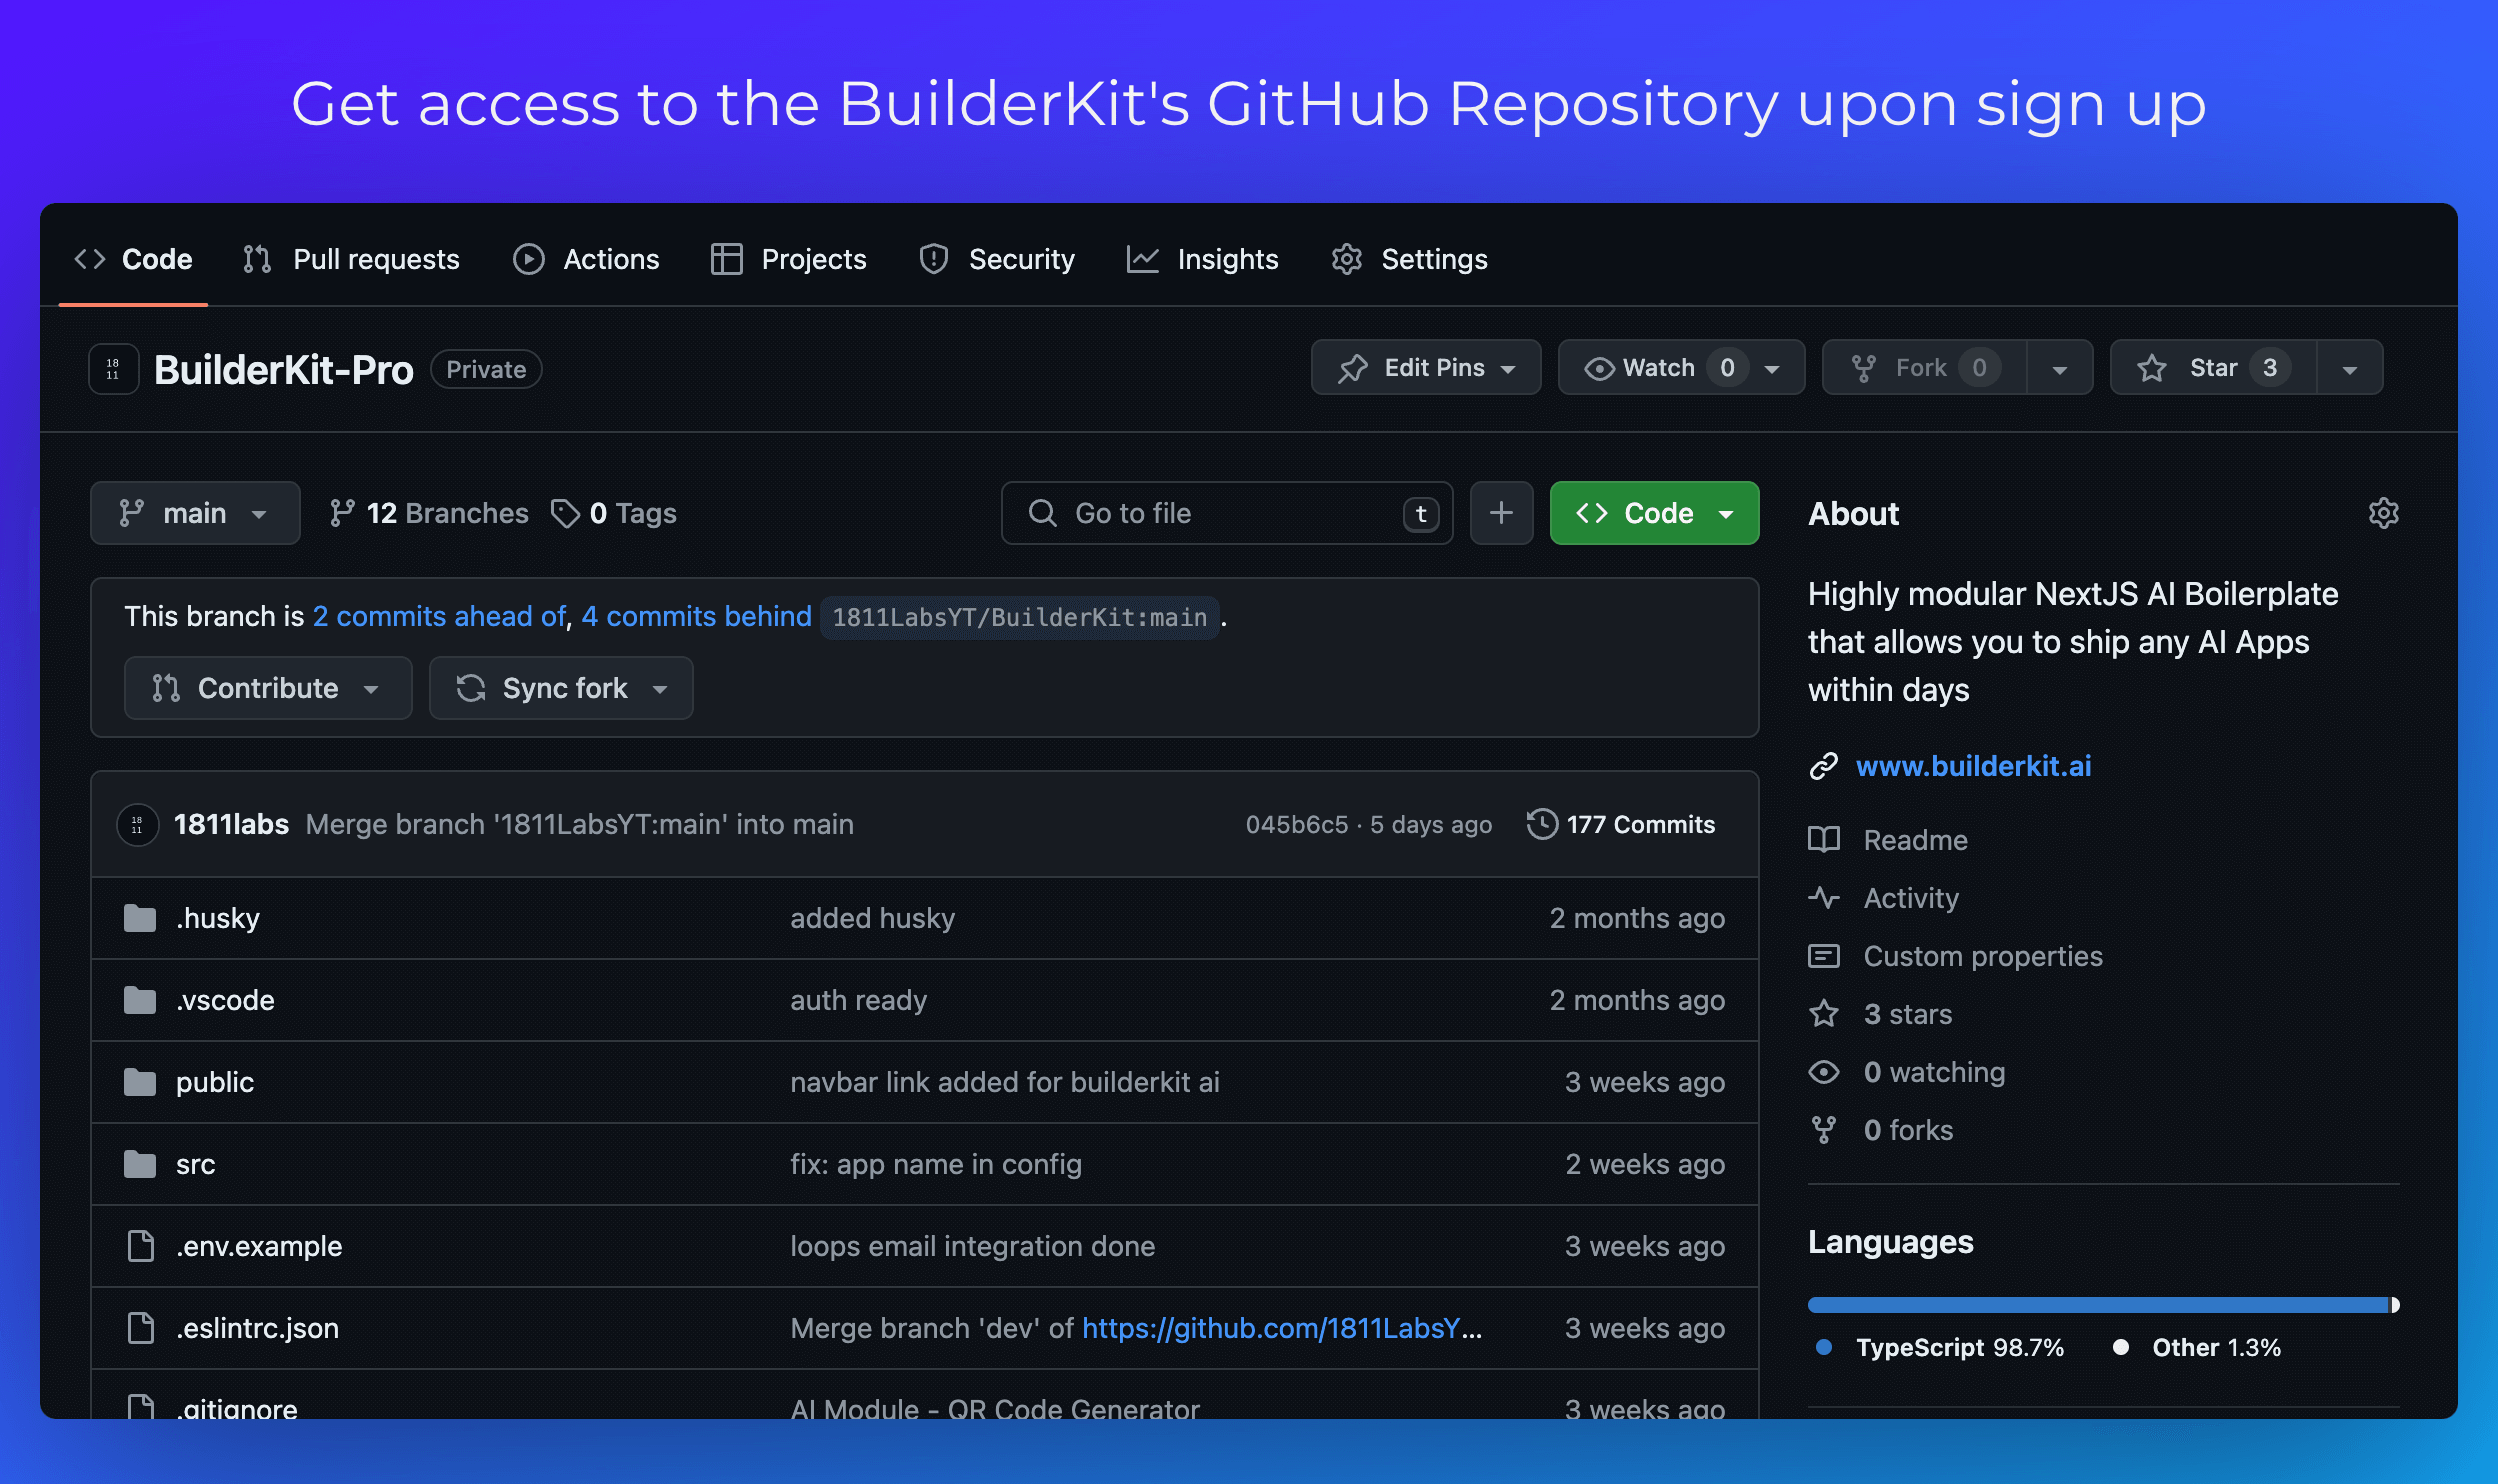
Task: Click the Languages progress bar
Action: pos(2104,1305)
